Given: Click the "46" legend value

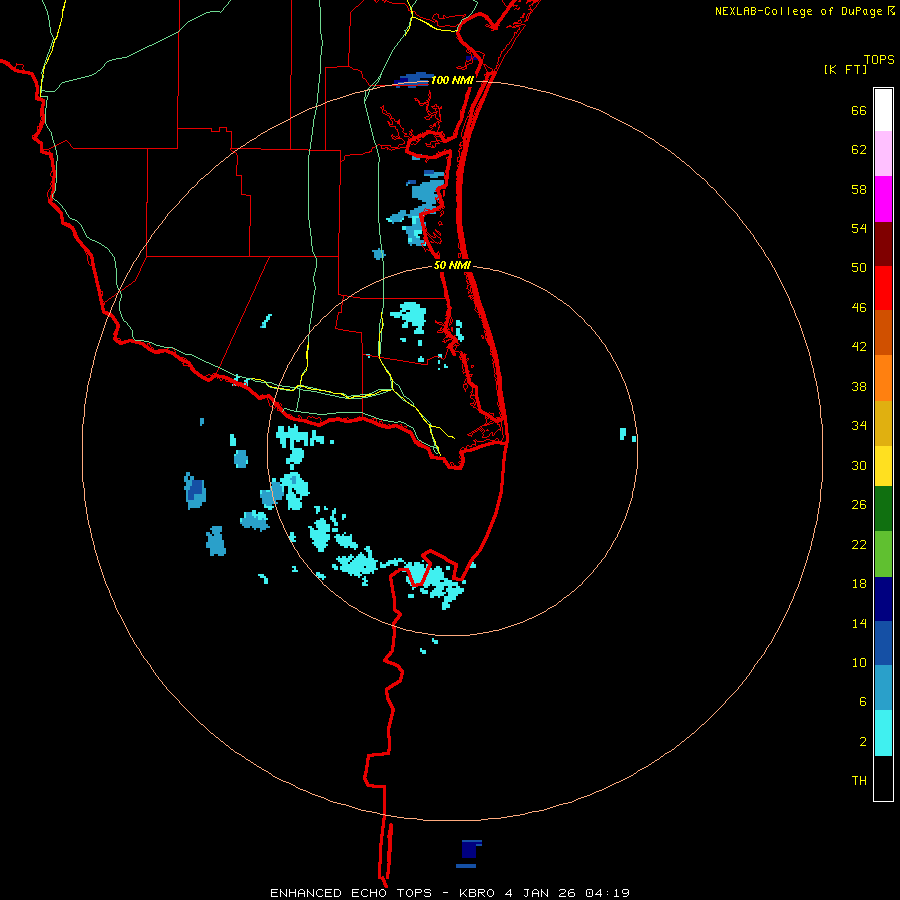Looking at the screenshot, I should click(x=859, y=308).
